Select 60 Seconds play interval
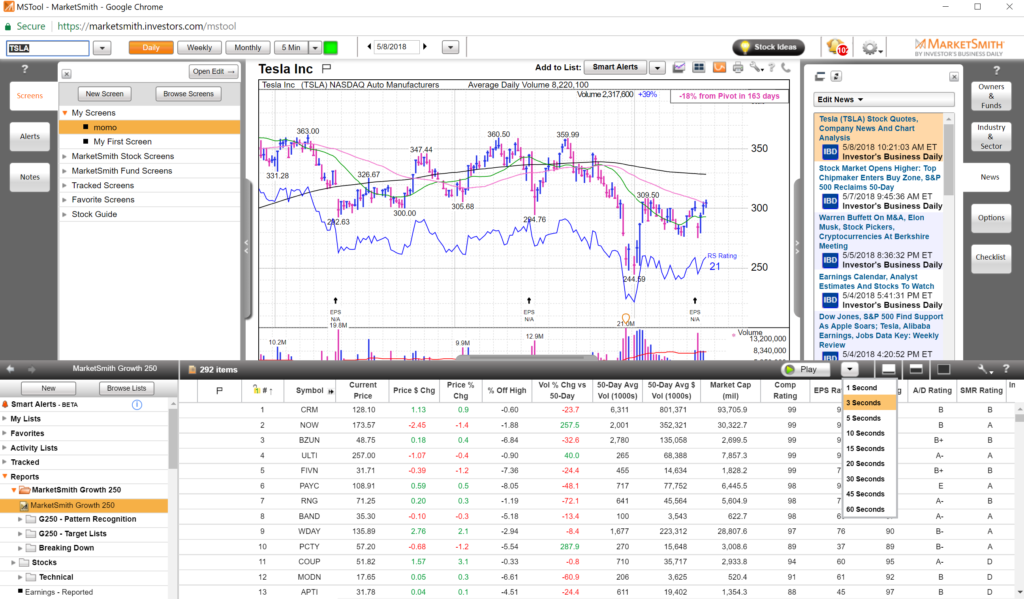Screen dimensions: 1024x599 pos(869,510)
